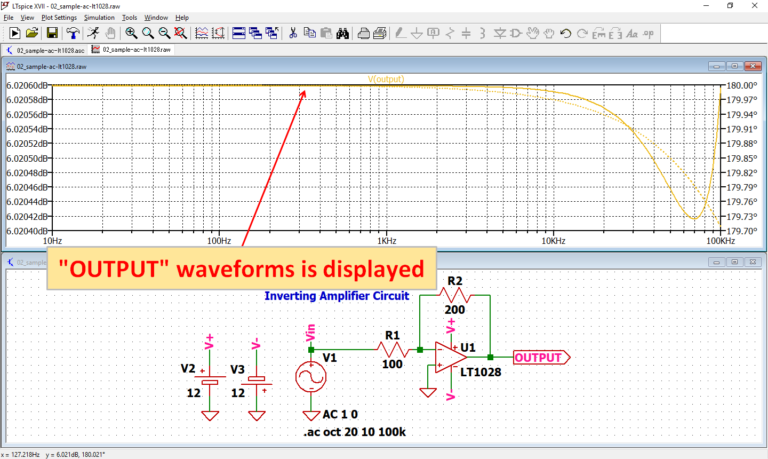Click the scissors Cut icon
The width and height of the screenshot is (768, 459).
[x=293, y=33]
